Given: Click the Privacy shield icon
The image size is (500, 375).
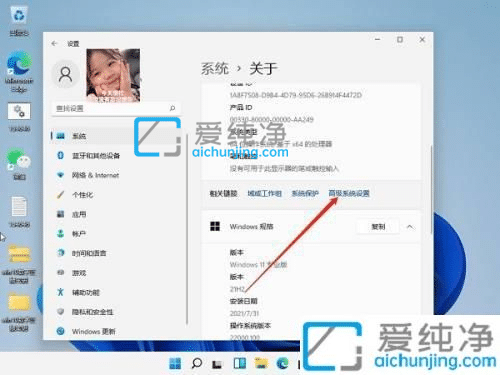Looking at the screenshot, I should pos(60,312).
